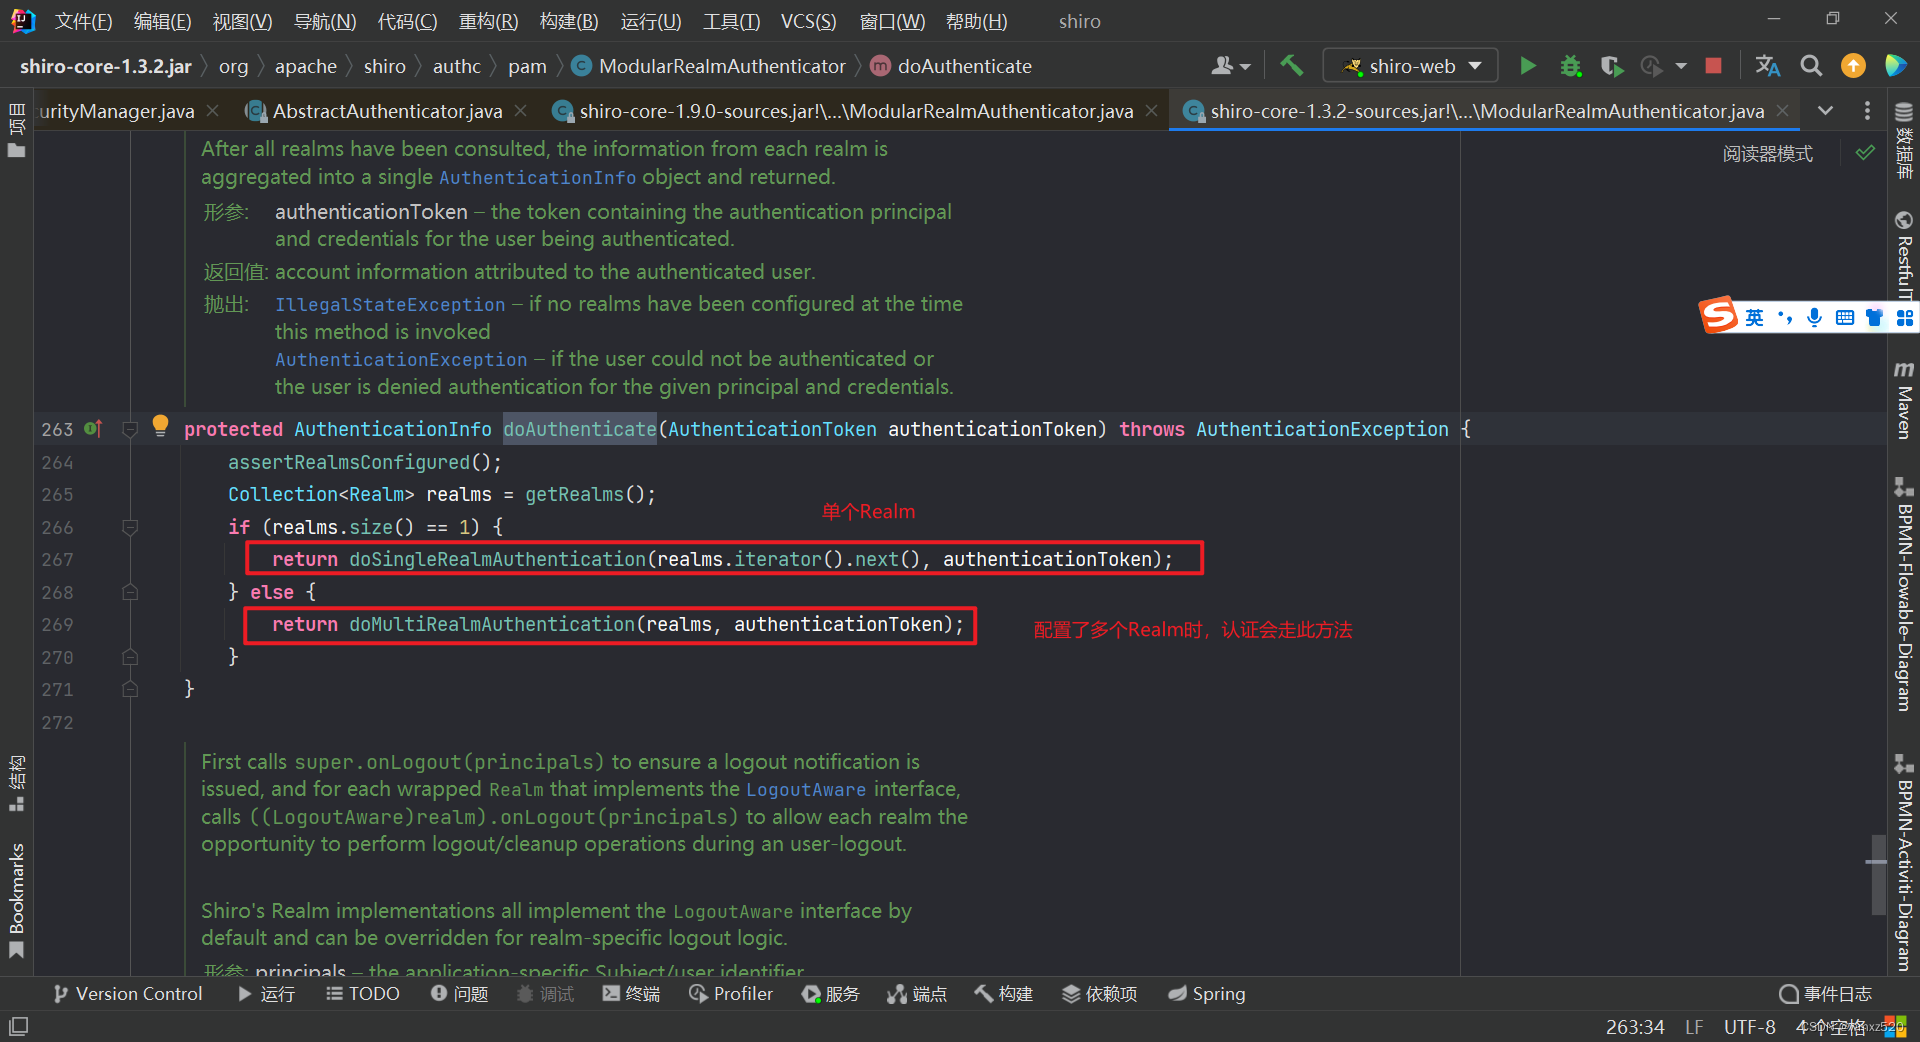Open Version Control tool window

tap(128, 994)
